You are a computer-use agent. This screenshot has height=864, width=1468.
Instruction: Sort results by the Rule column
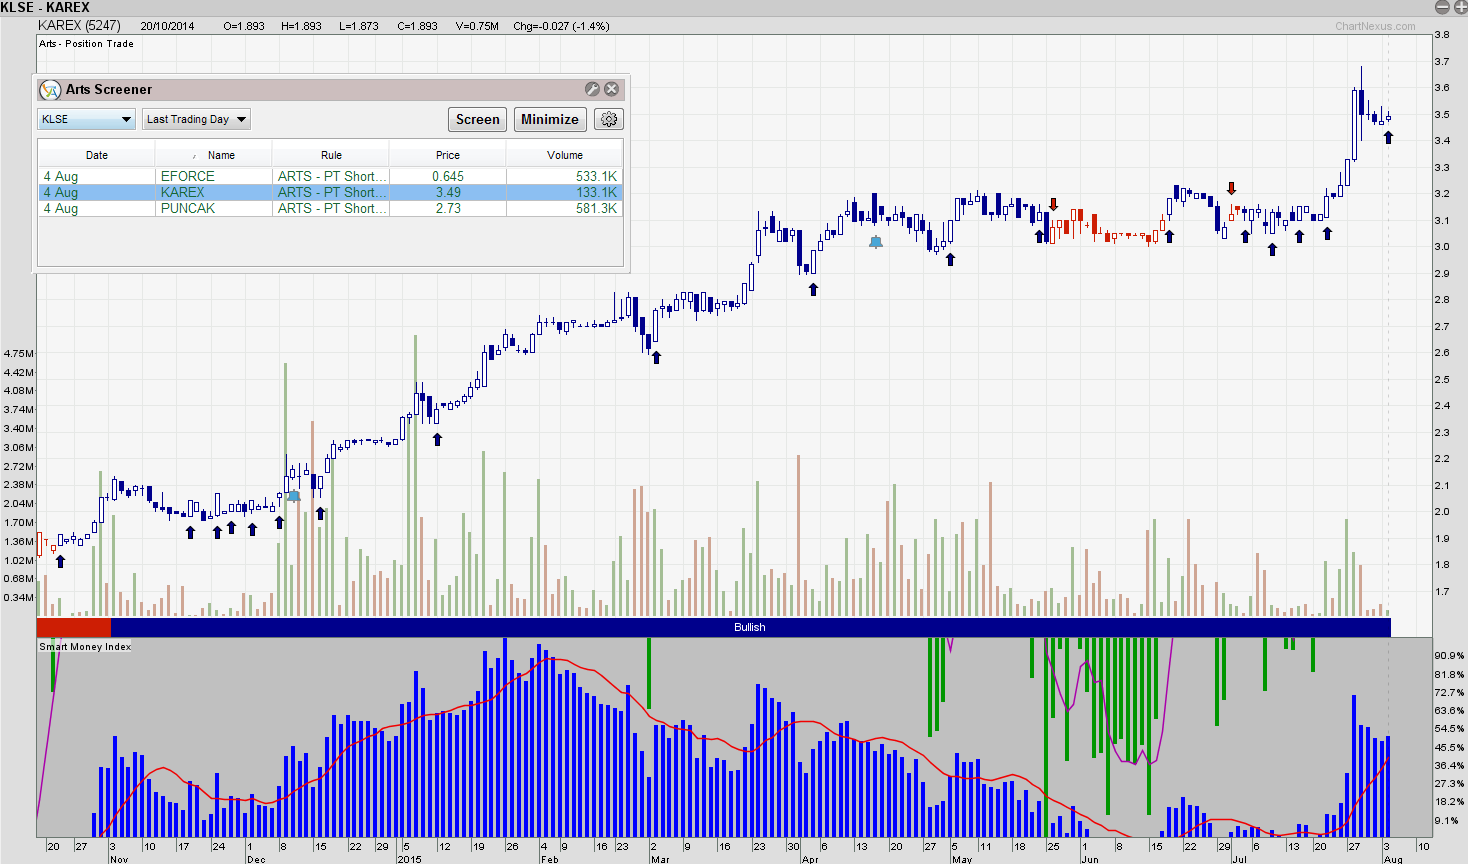click(331, 155)
